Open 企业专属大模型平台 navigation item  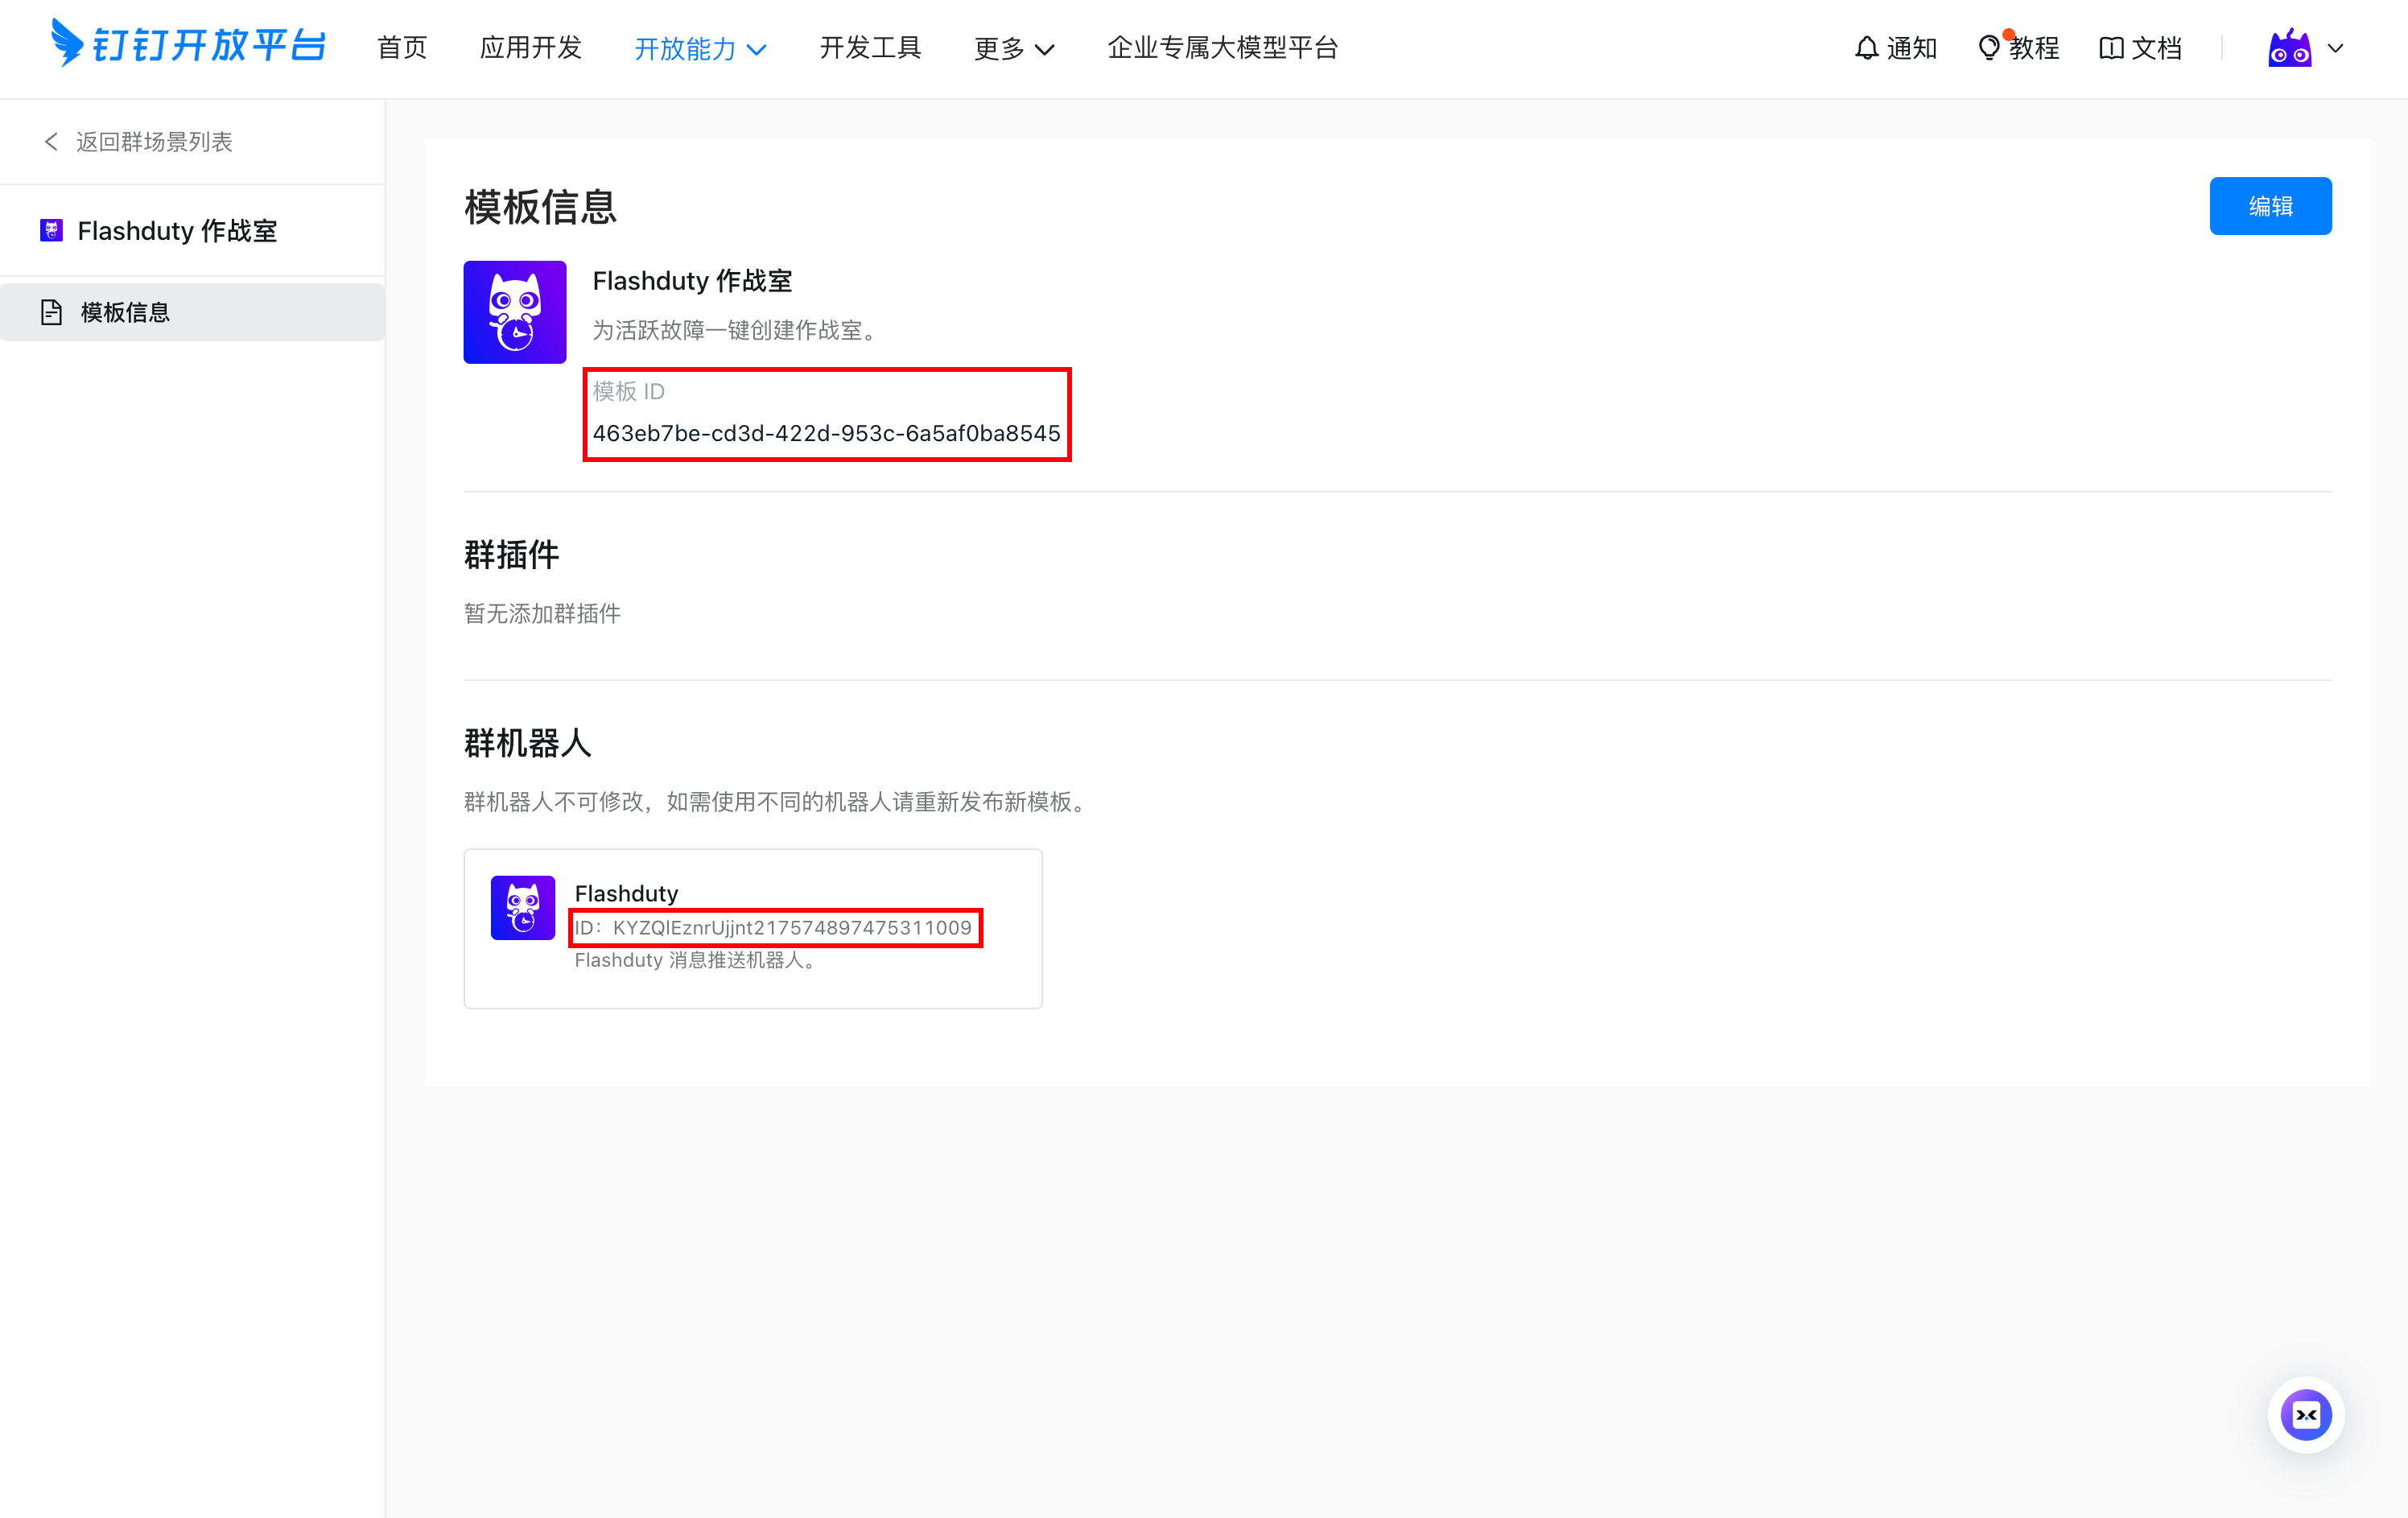(x=1222, y=48)
